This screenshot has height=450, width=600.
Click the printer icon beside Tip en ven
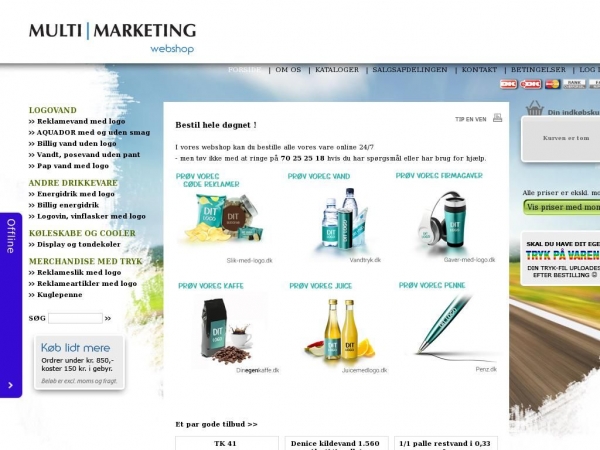[497, 118]
